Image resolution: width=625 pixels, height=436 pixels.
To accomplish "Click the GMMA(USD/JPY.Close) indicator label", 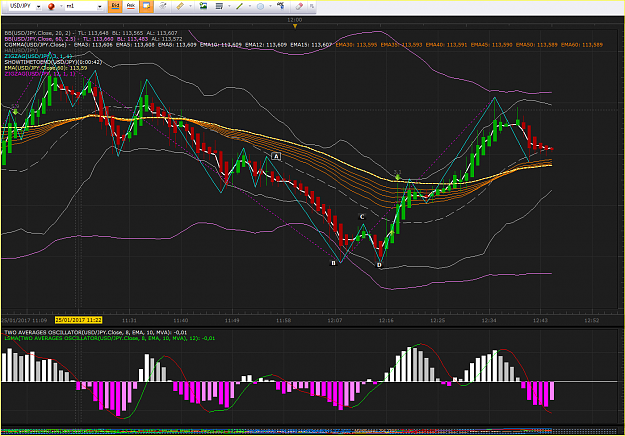I will 35,45.
